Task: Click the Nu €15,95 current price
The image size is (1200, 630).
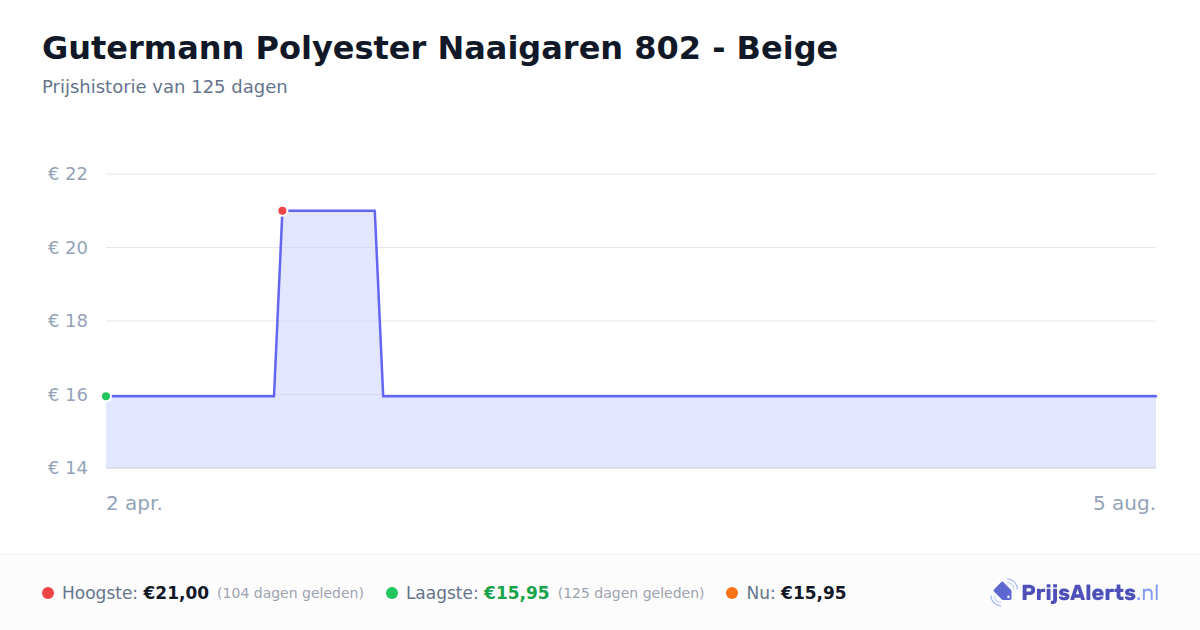Action: coord(813,593)
